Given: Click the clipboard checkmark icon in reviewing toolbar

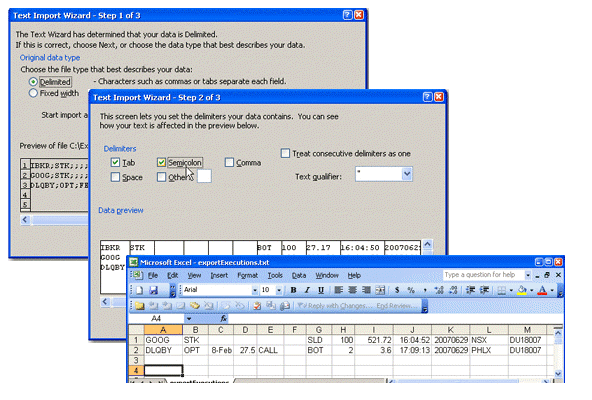Looking at the screenshot, I should pos(257,306).
